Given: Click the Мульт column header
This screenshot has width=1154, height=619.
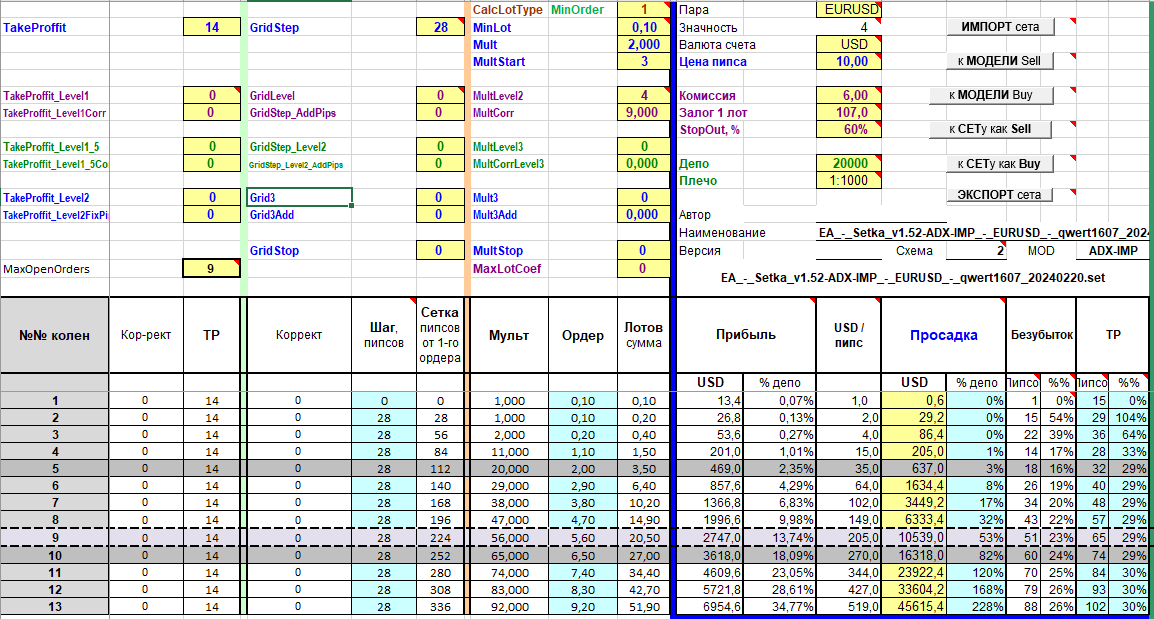Looking at the screenshot, I should point(509,336).
